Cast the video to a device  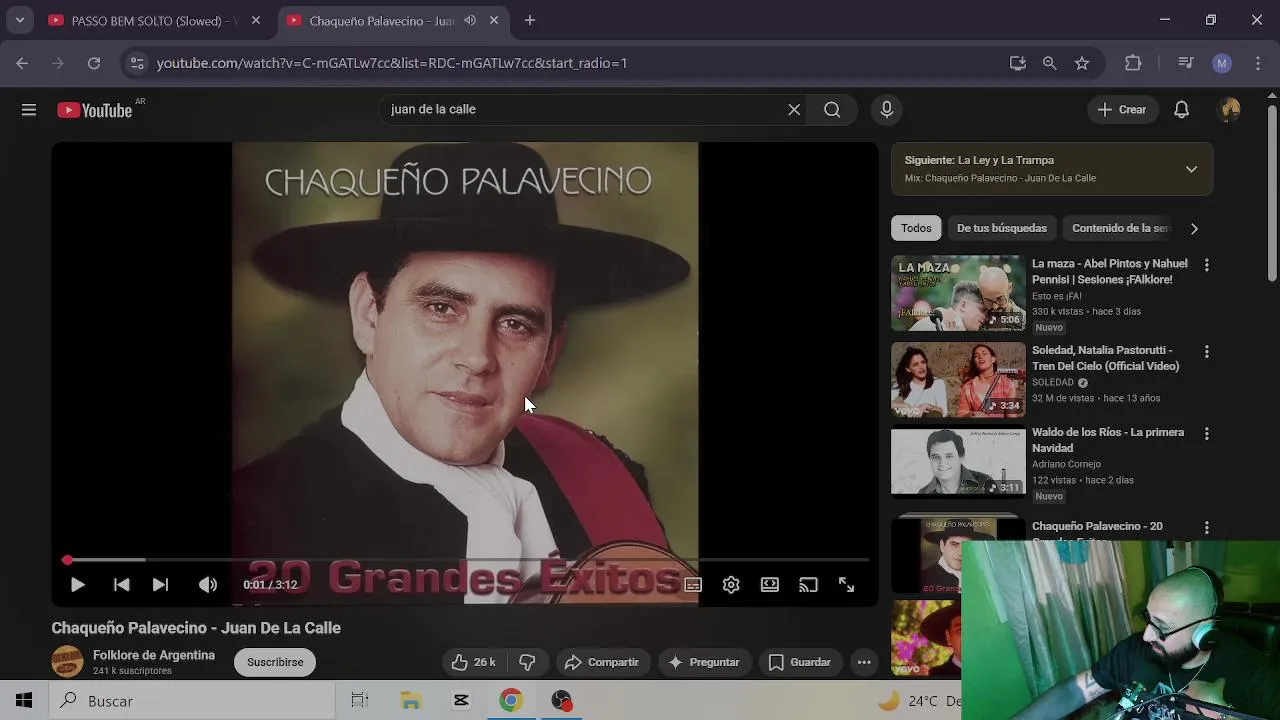[808, 585]
